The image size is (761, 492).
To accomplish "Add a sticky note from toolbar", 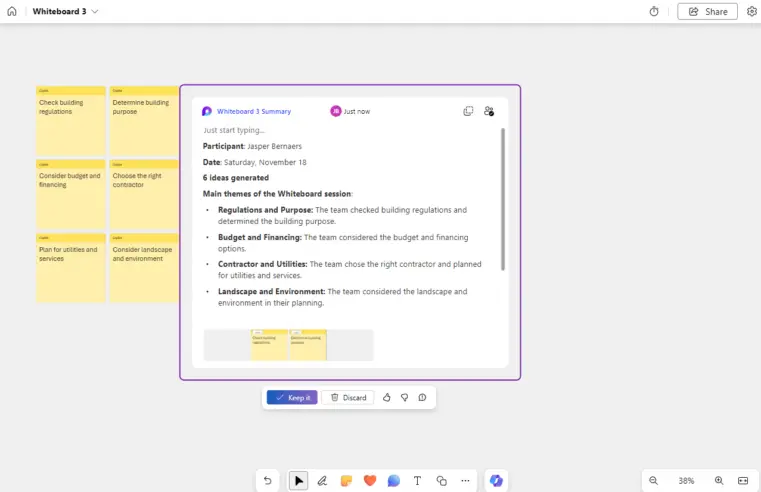I will coord(346,481).
